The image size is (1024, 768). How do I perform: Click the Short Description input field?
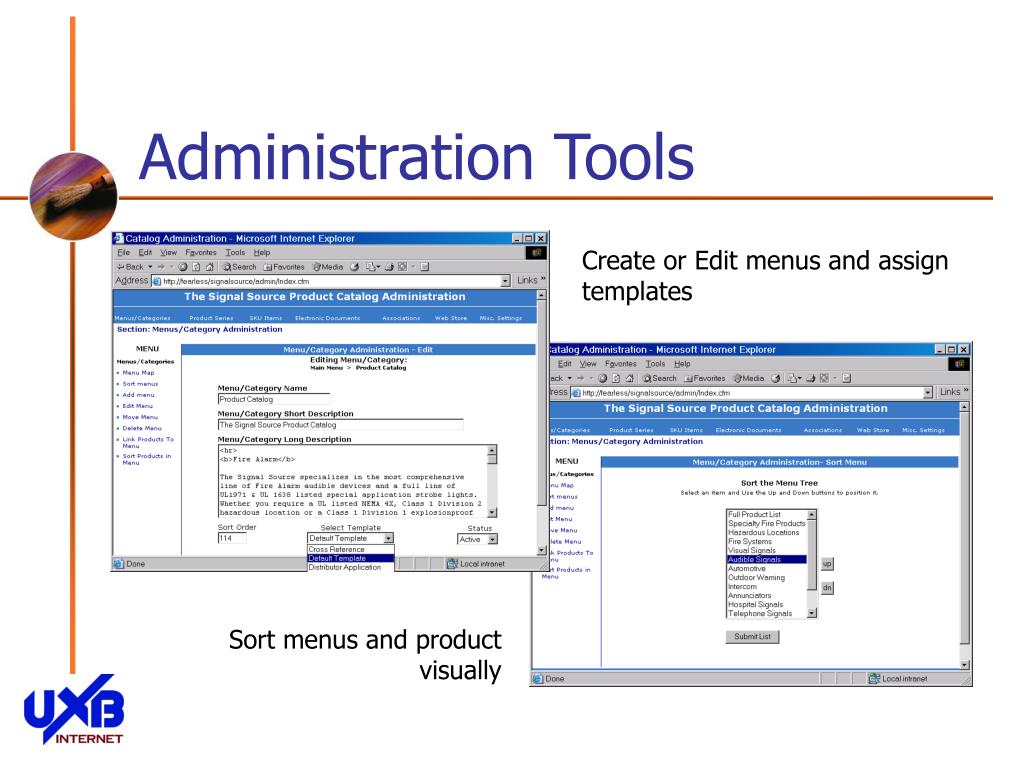(340, 424)
